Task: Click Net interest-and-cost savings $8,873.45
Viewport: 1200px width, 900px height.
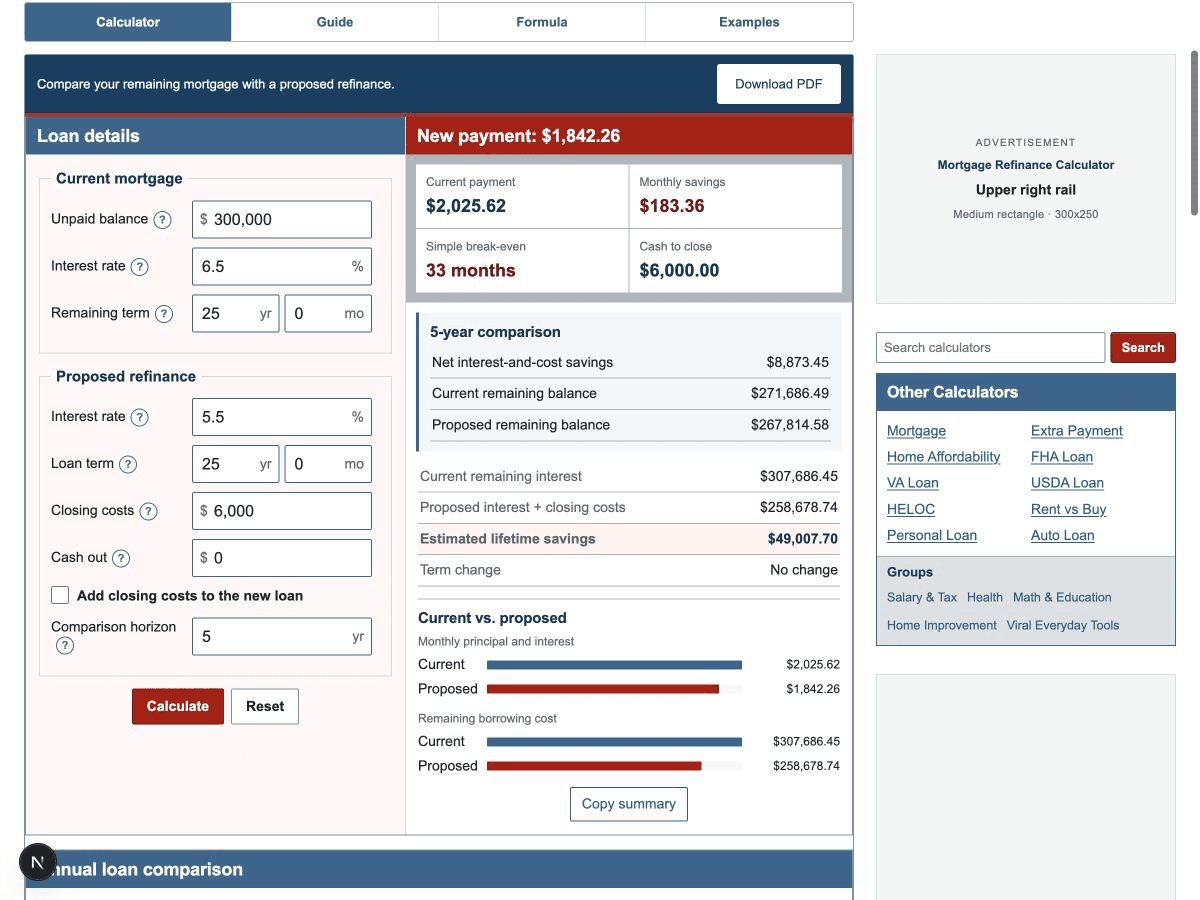Action: pos(630,363)
